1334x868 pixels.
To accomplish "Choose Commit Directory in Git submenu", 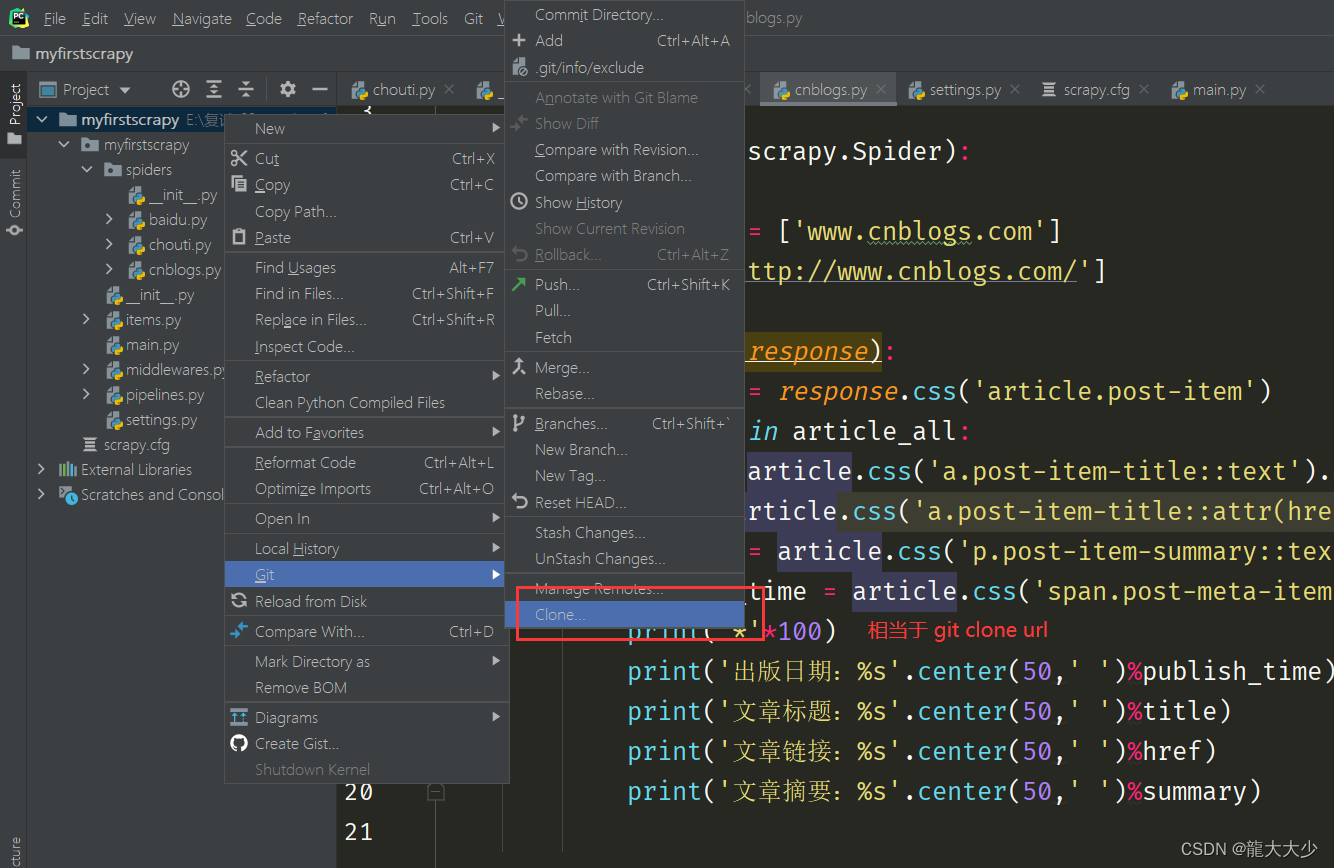I will tap(624, 15).
